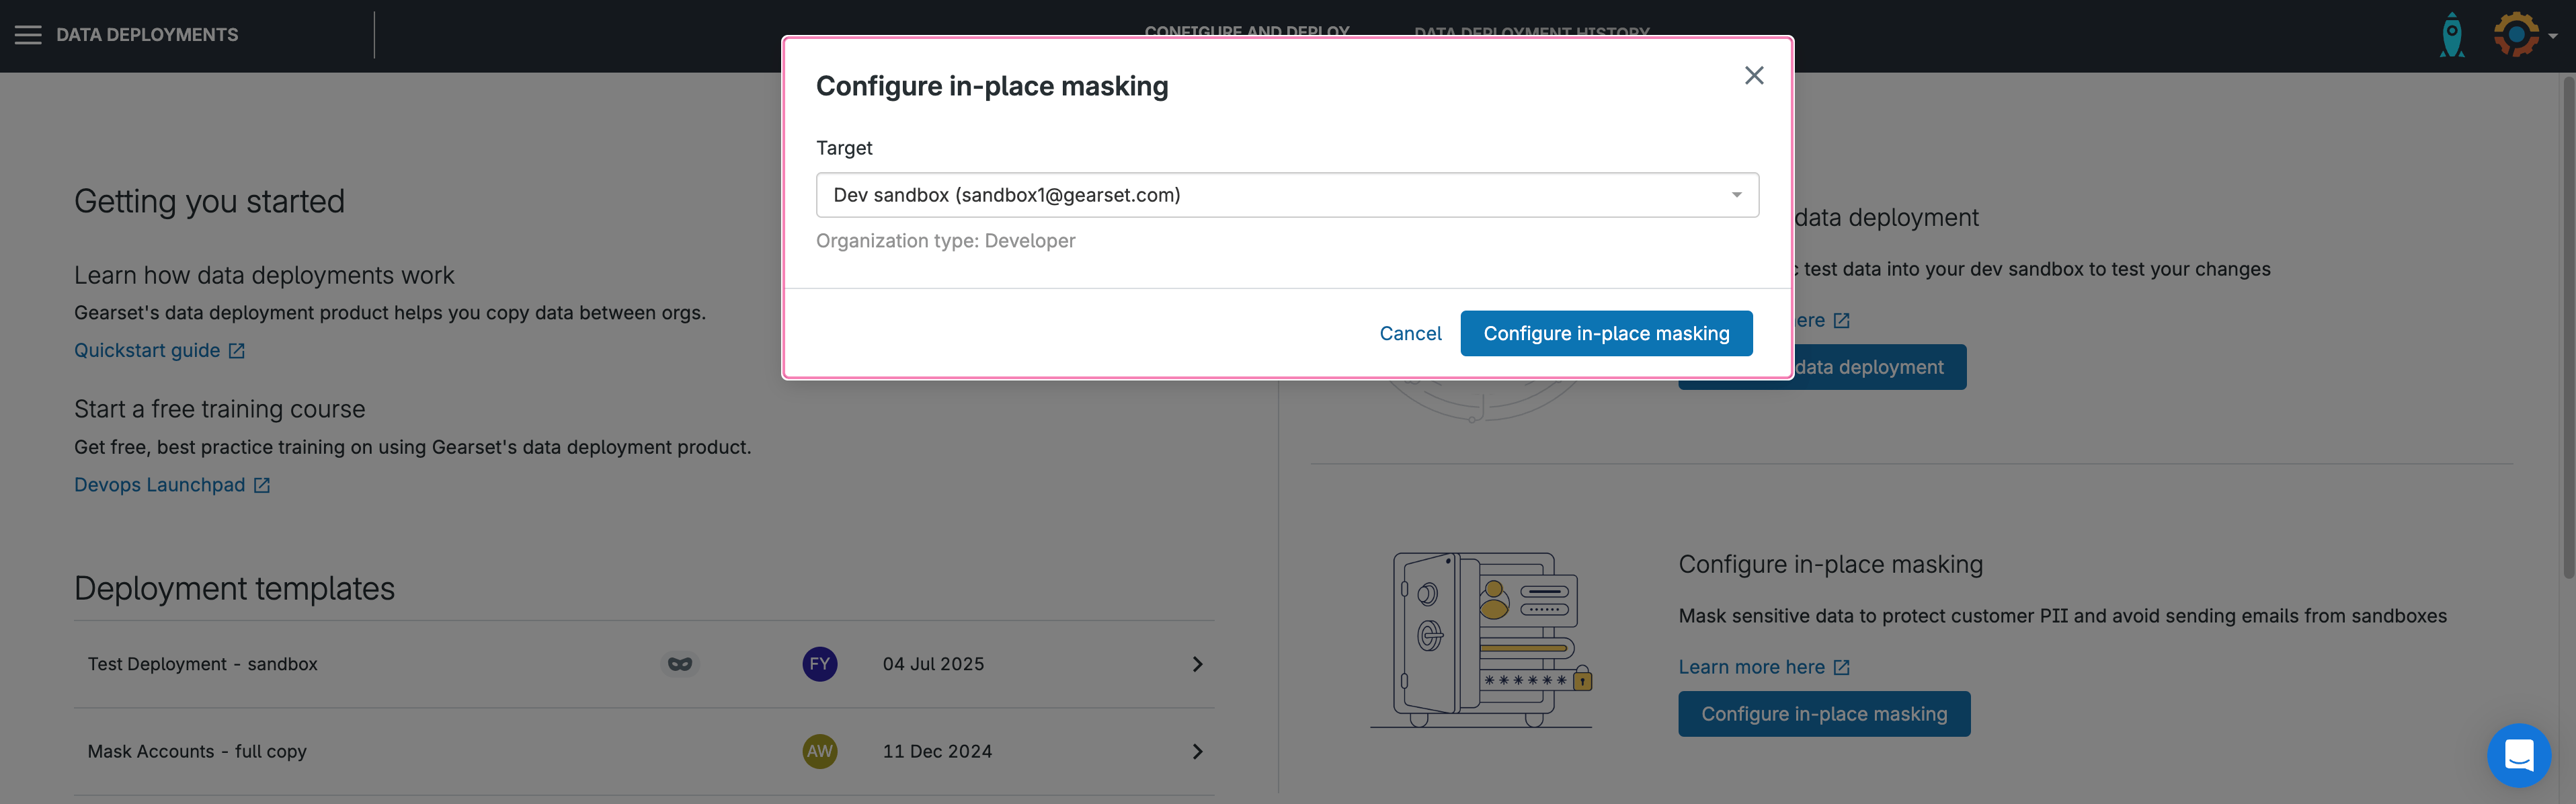This screenshot has width=2576, height=804.
Task: Click the AW user avatar
Action: click(x=819, y=751)
